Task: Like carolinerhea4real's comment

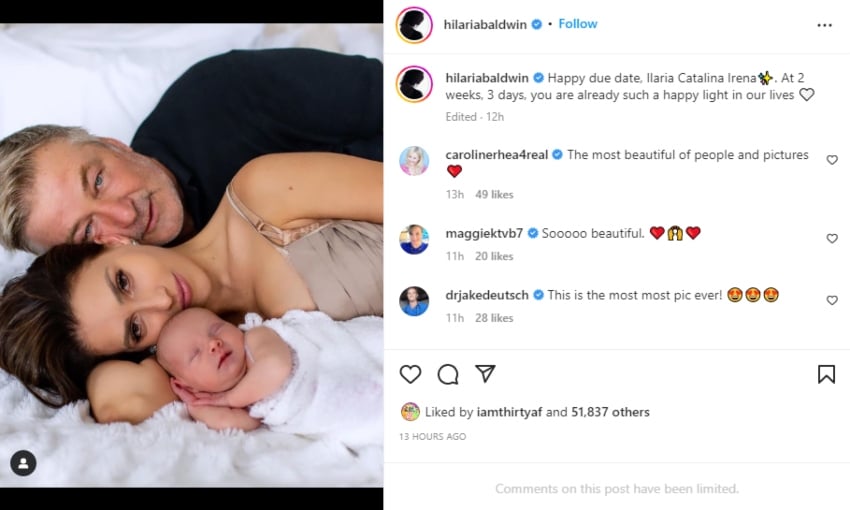Action: click(x=832, y=160)
